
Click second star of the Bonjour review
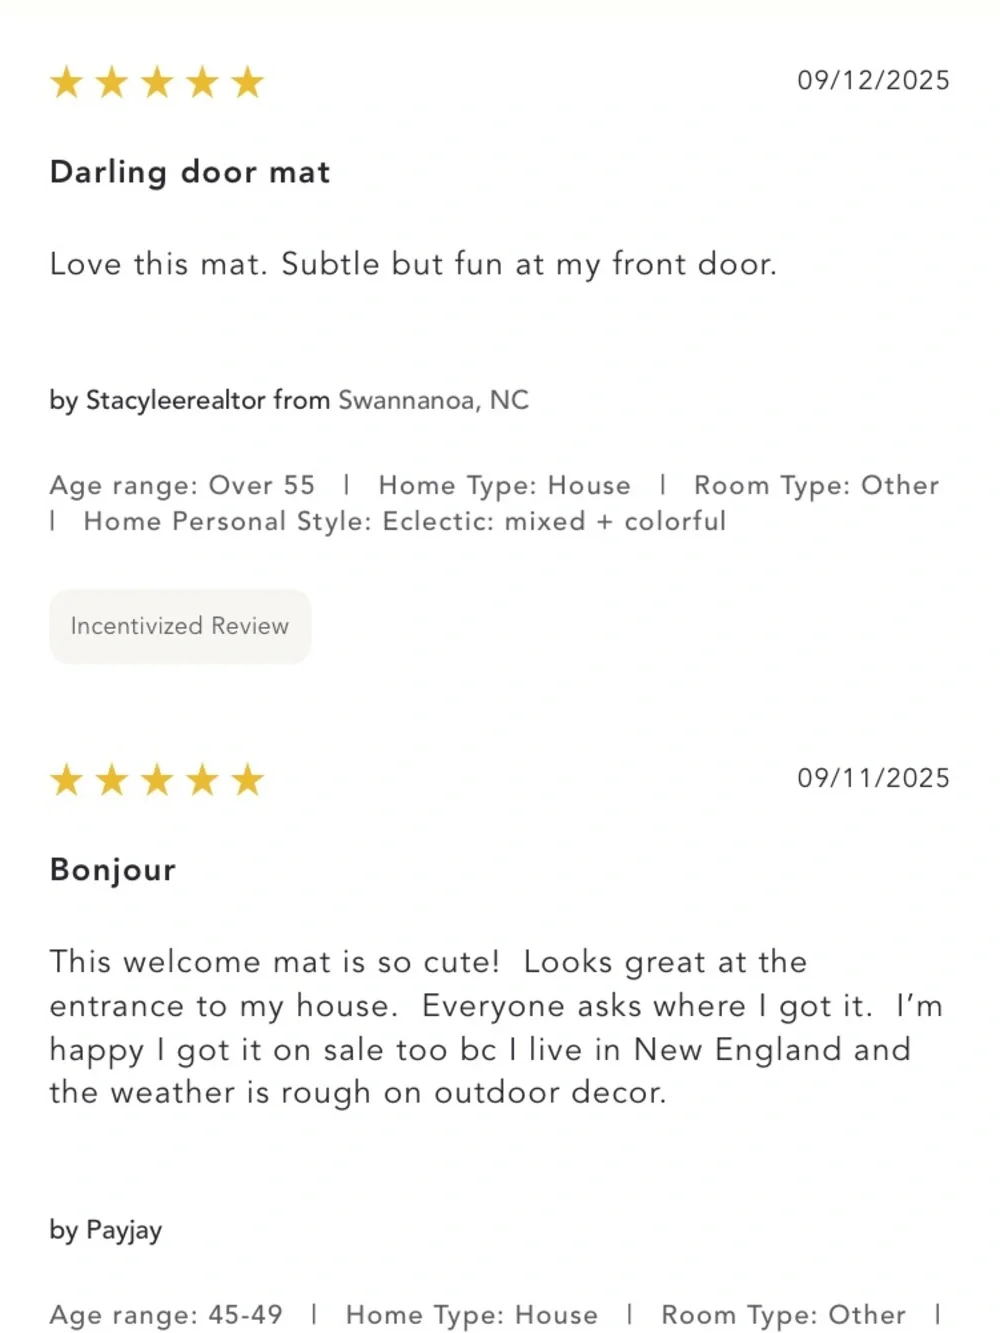tap(112, 779)
